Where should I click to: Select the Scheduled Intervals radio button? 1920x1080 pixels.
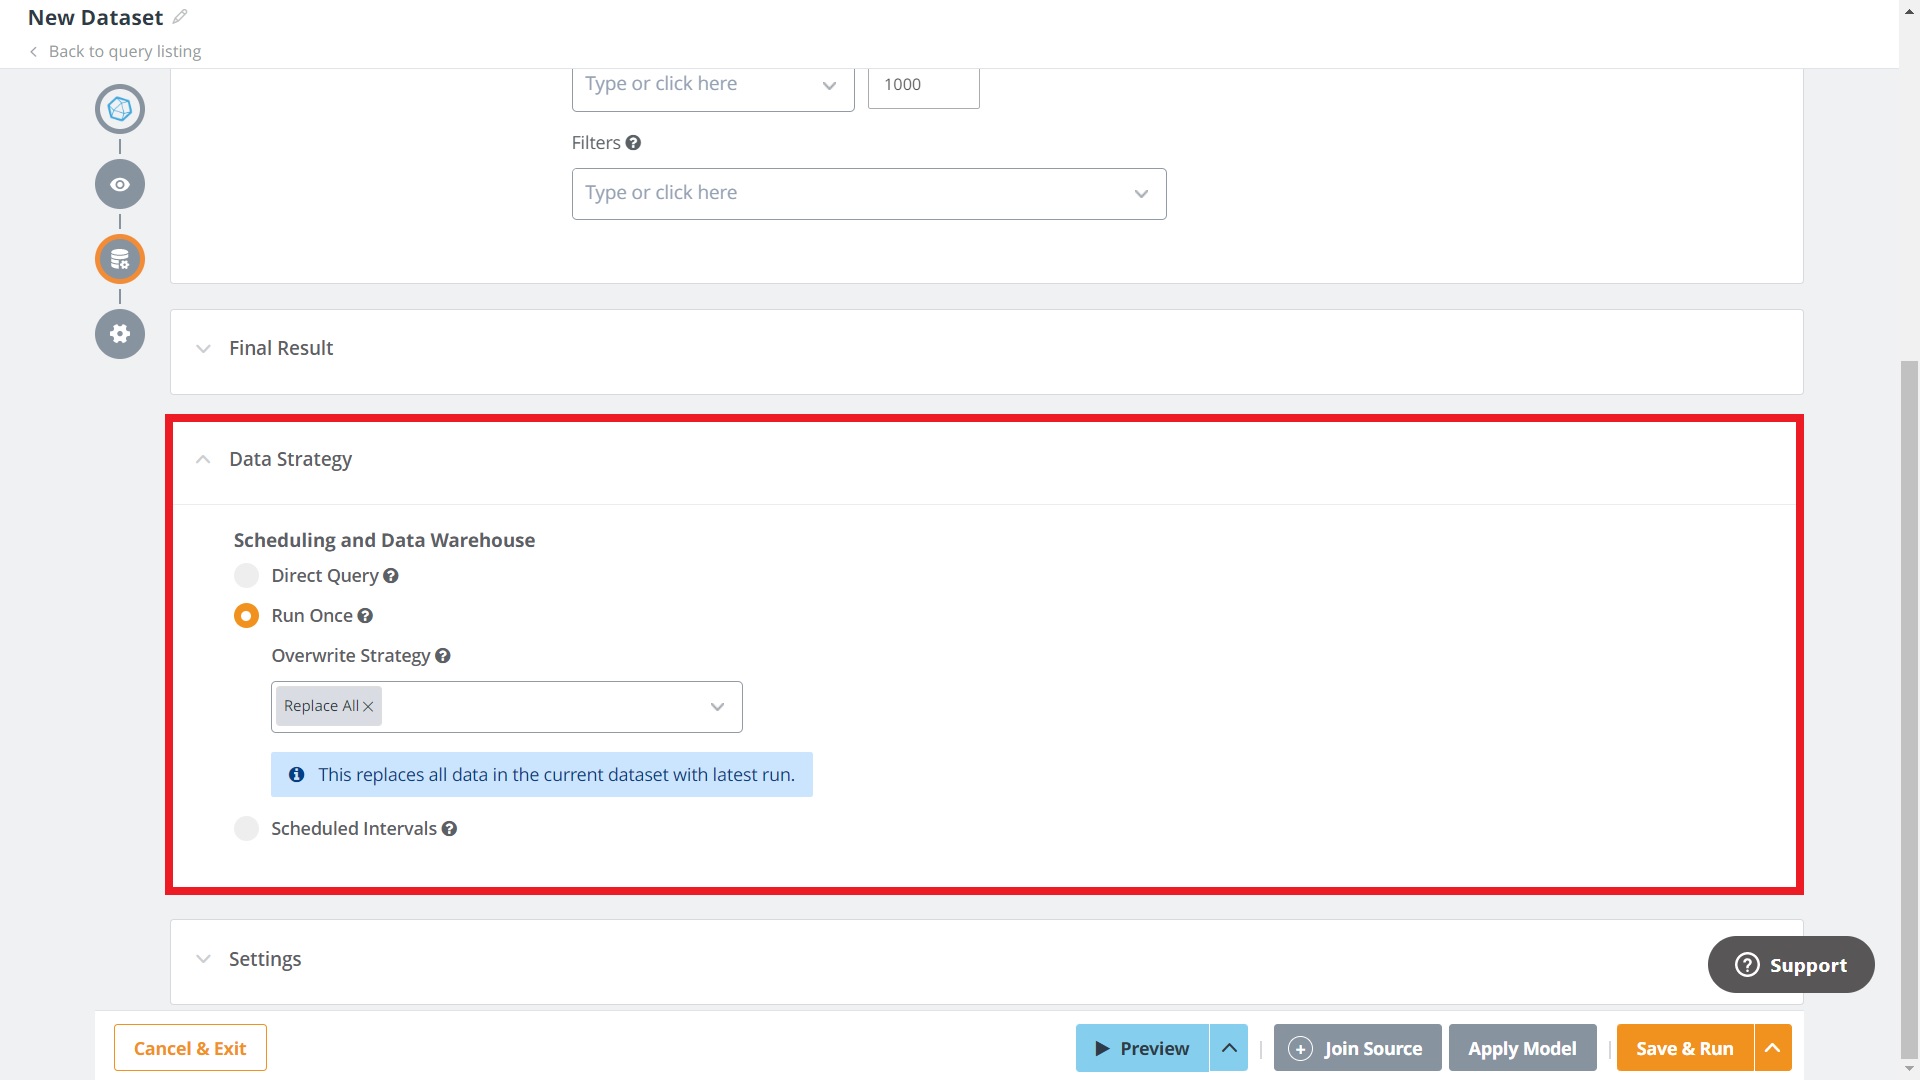coord(246,828)
